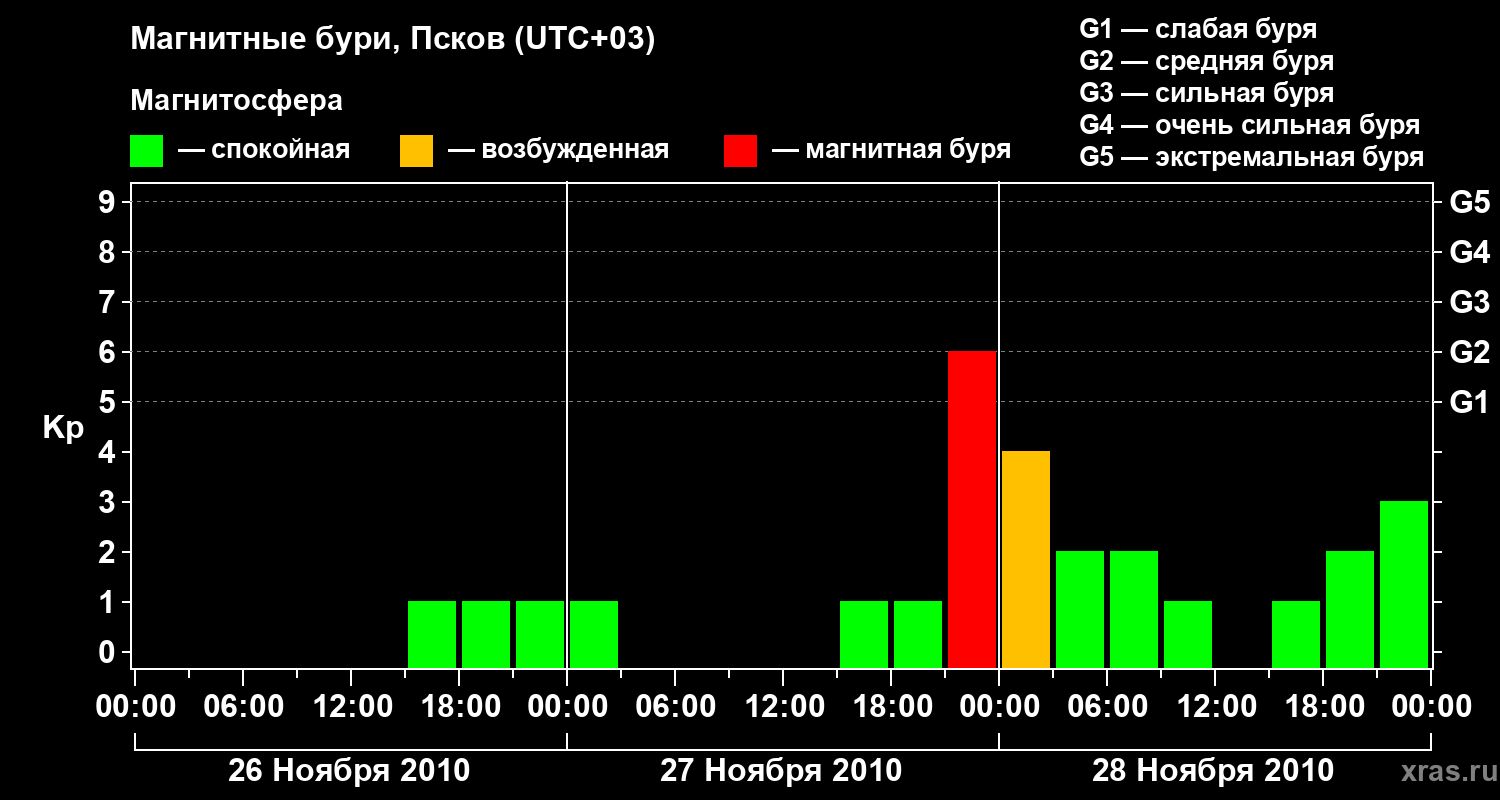Click the green bar reaching Kp 3
Screen dimensions: 1500x800
1404,584
